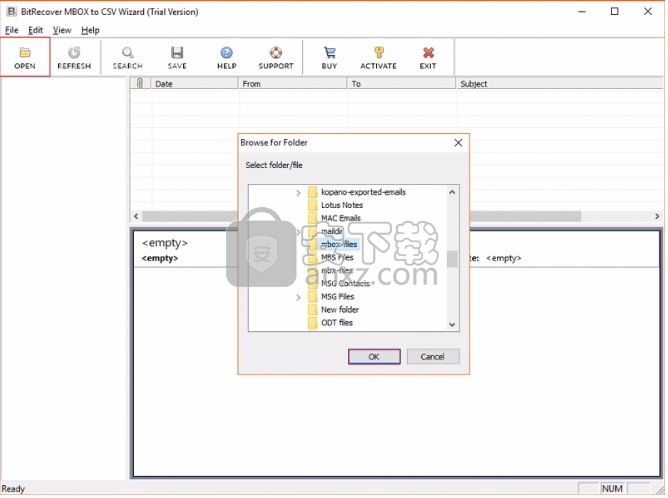The image size is (668, 498).
Task: Open the Help menu
Action: [90, 30]
